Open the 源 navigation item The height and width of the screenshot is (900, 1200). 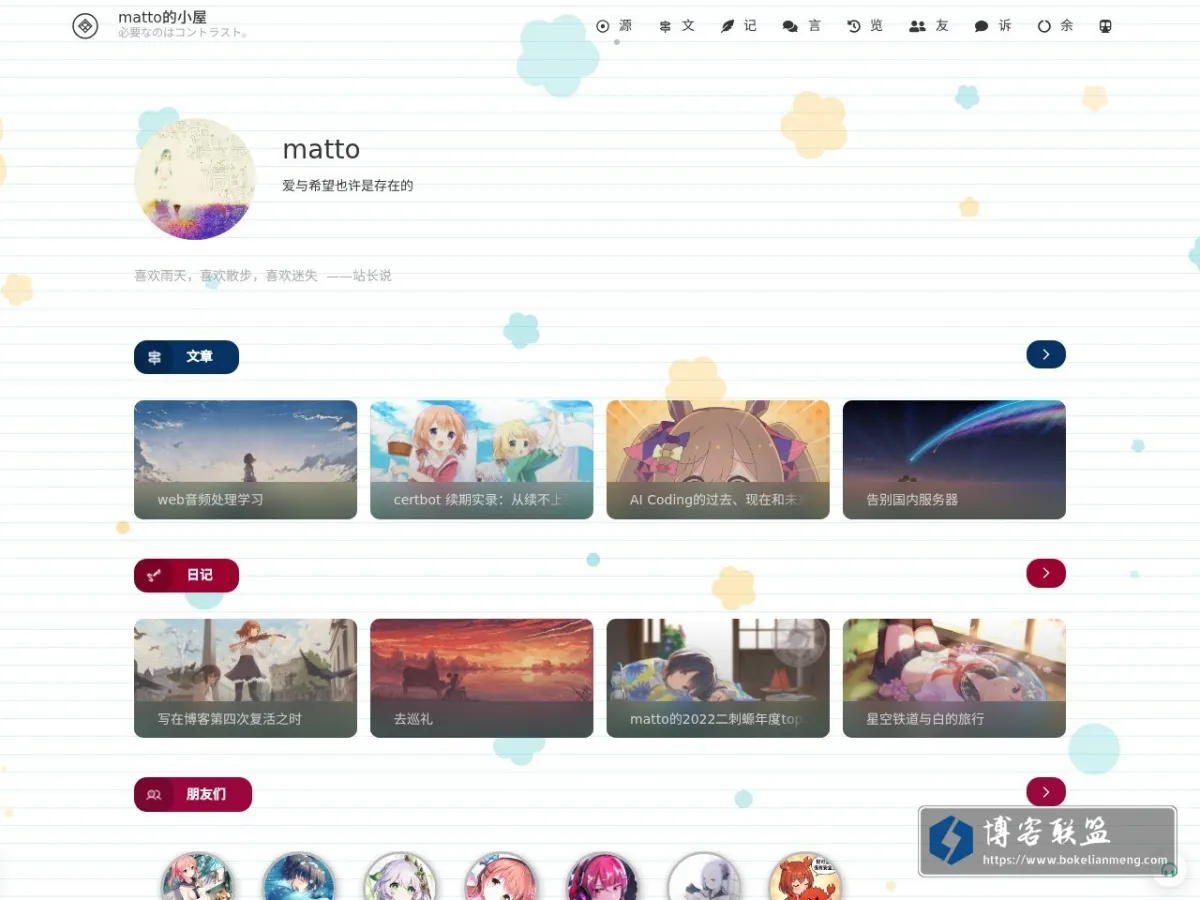click(x=614, y=26)
